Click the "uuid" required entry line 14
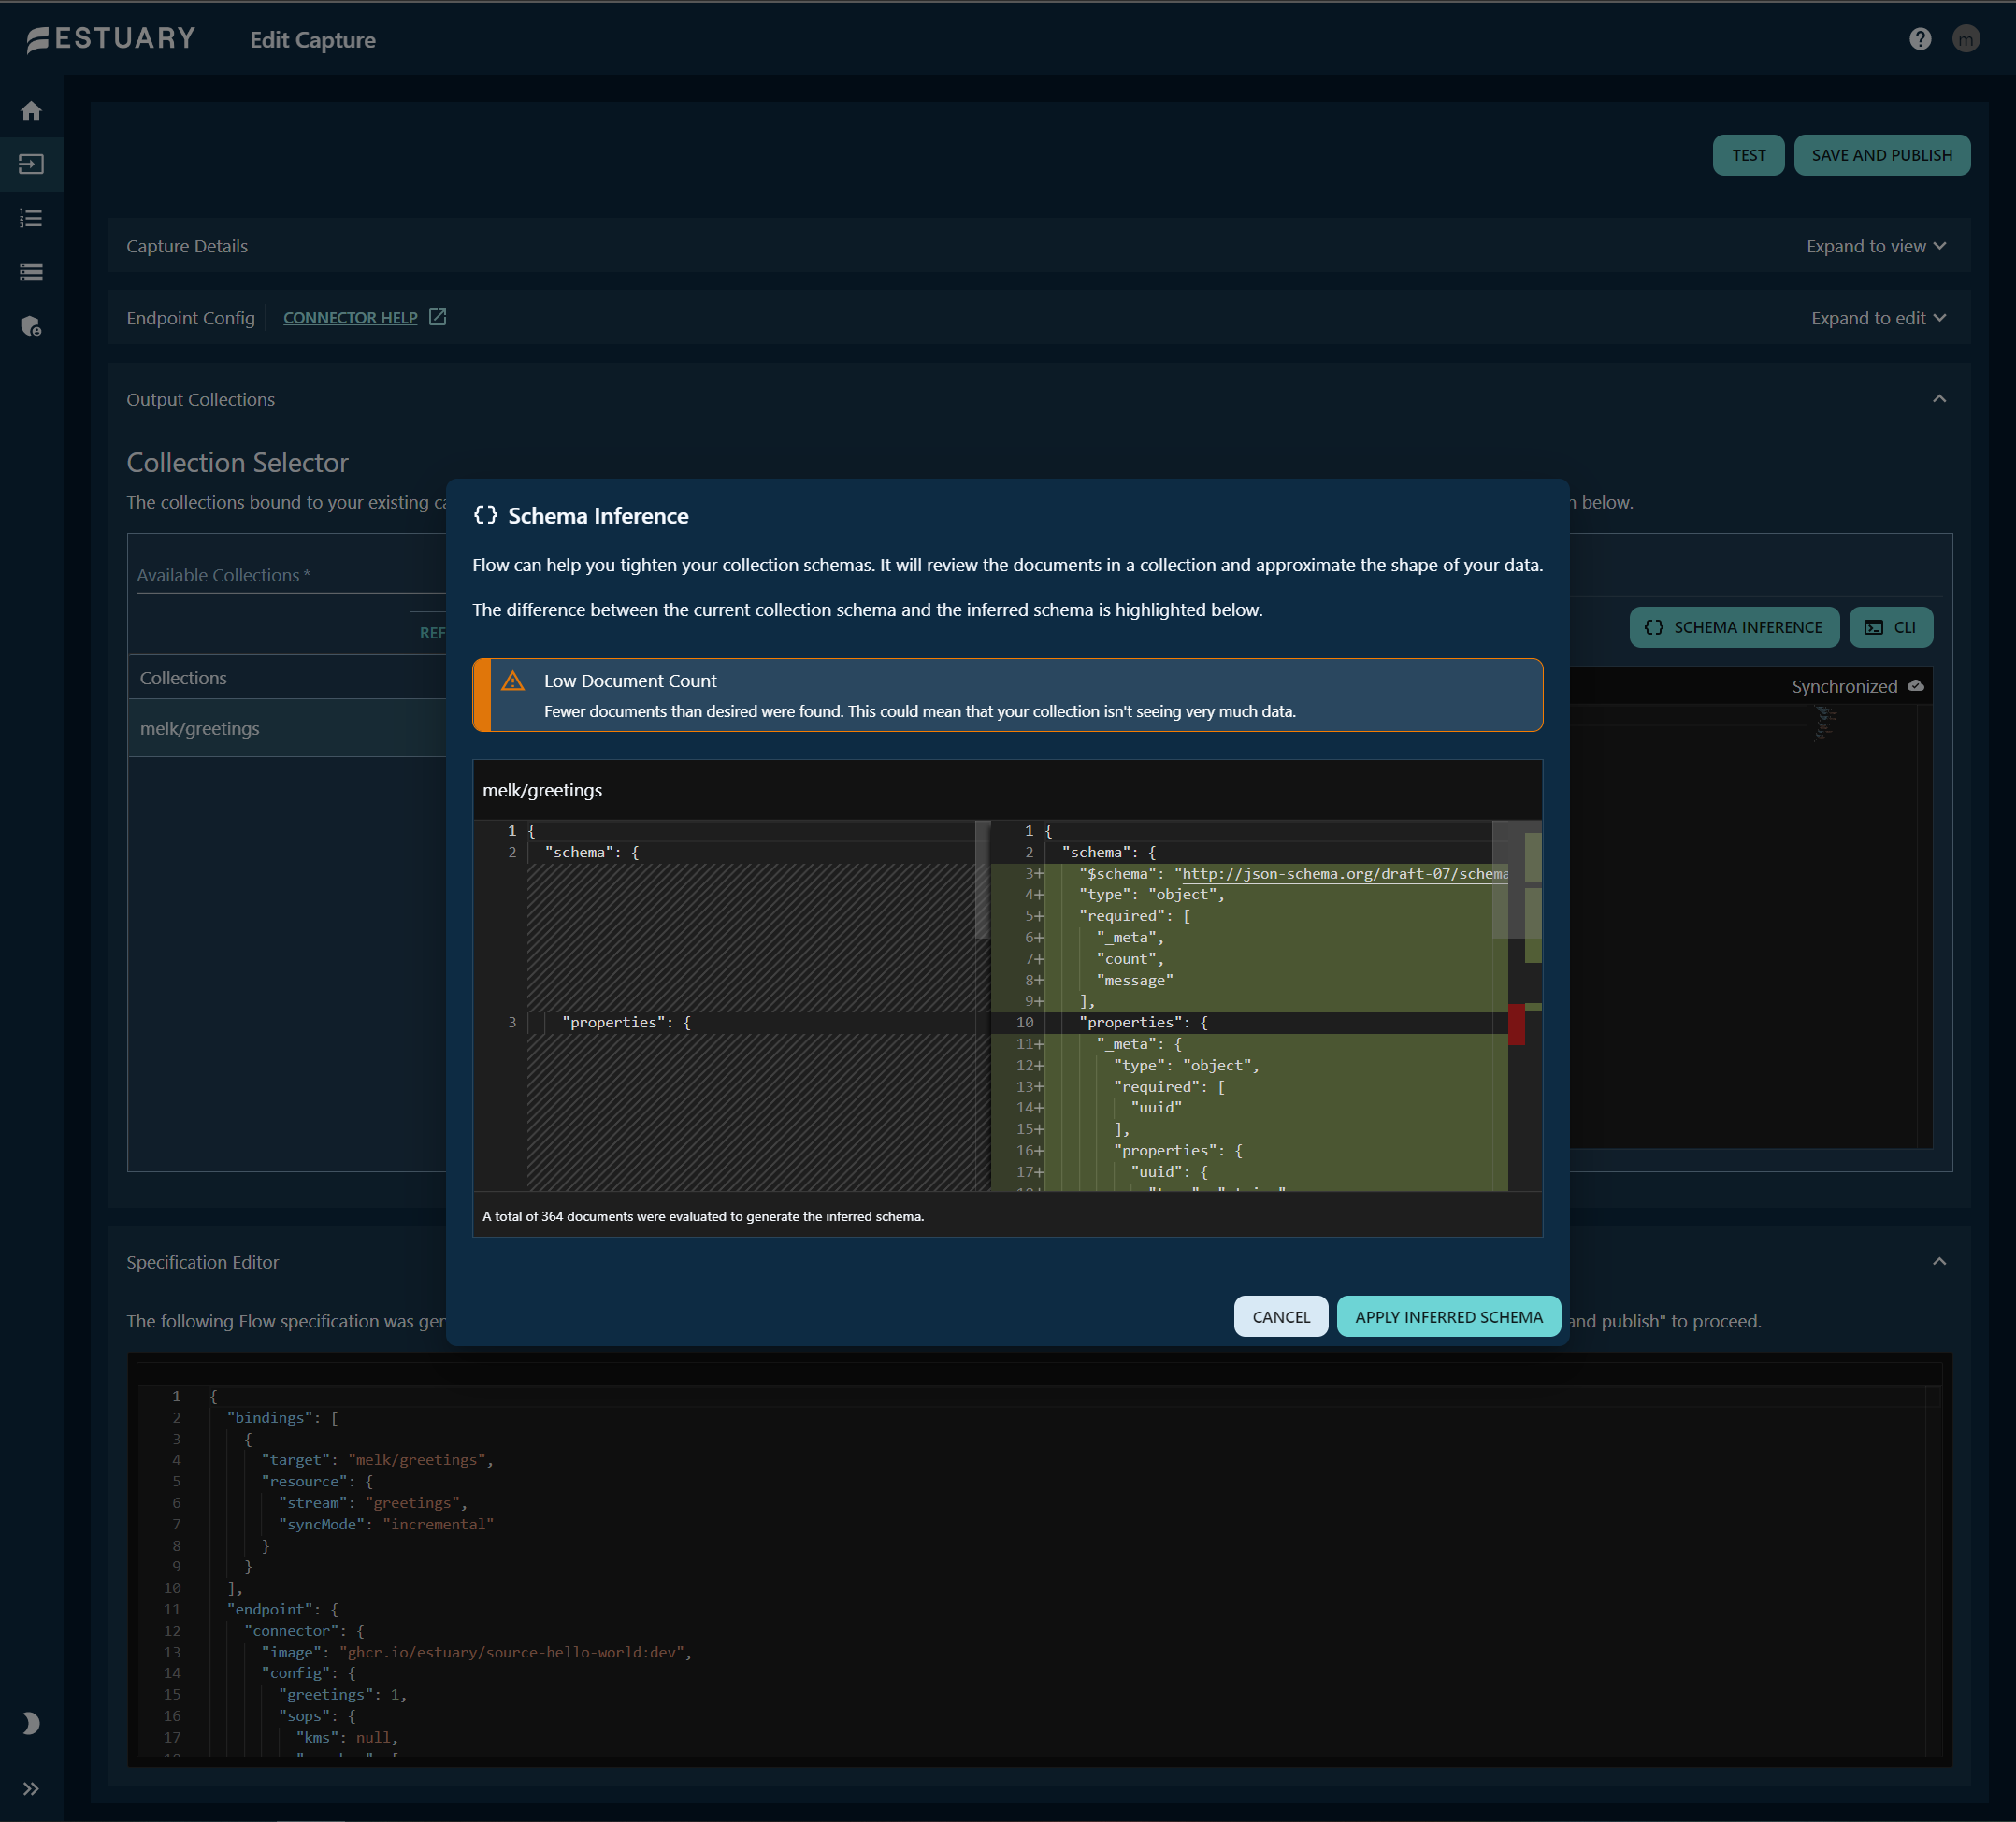This screenshot has height=1822, width=2016. (x=1156, y=1107)
